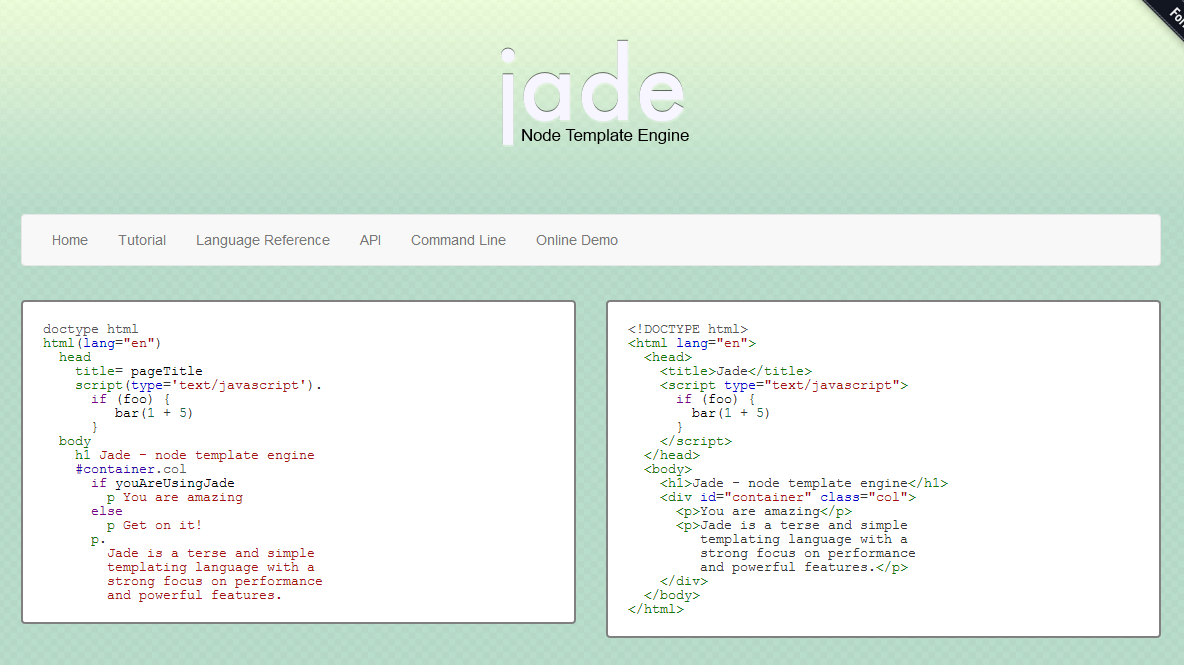Click the '#container.col' line
The height and width of the screenshot is (665, 1184).
coord(131,469)
